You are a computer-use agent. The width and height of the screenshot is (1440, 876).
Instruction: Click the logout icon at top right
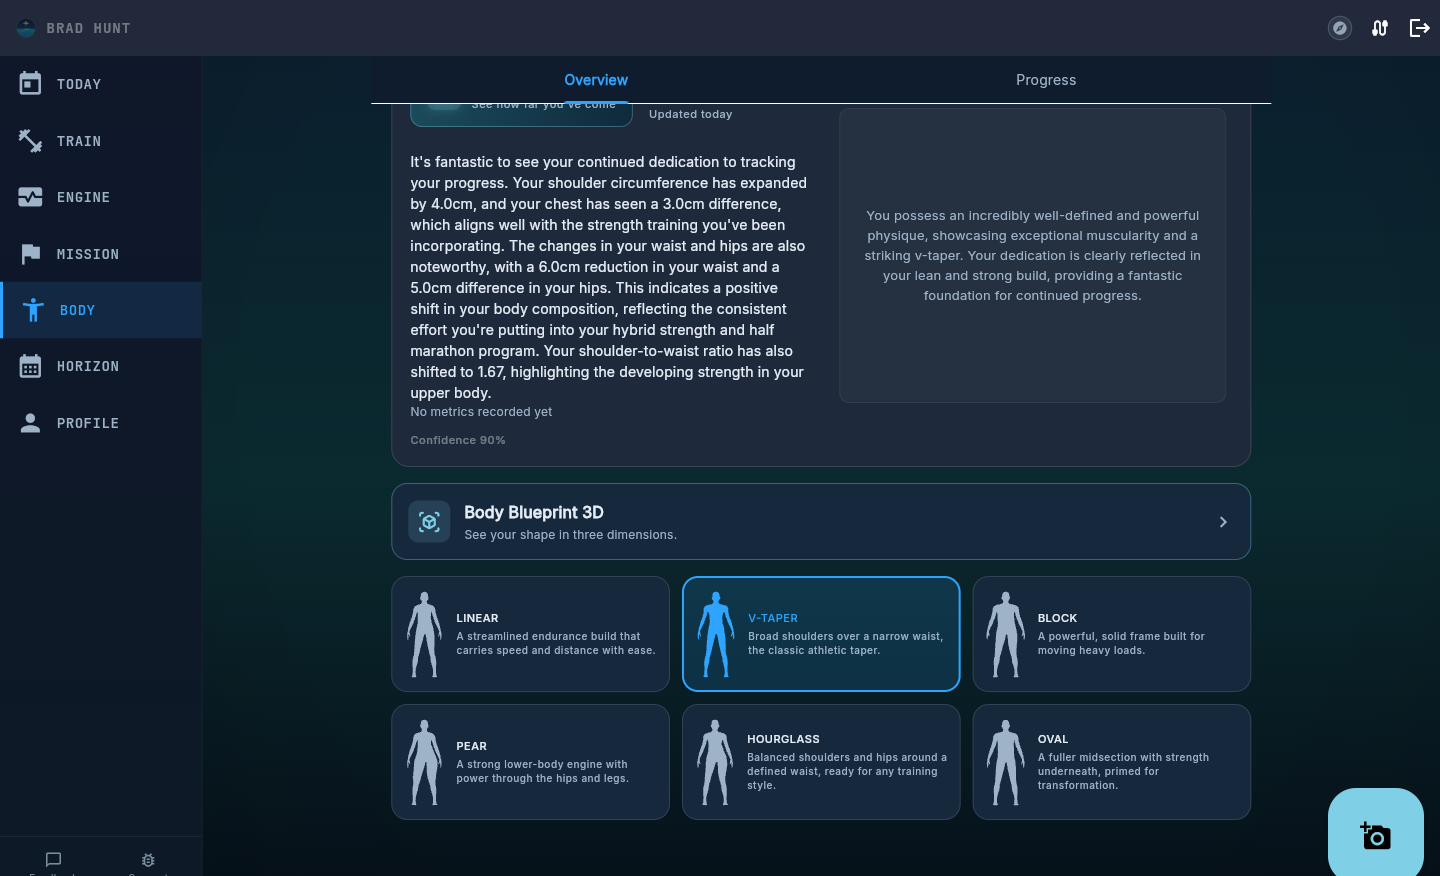(1419, 28)
